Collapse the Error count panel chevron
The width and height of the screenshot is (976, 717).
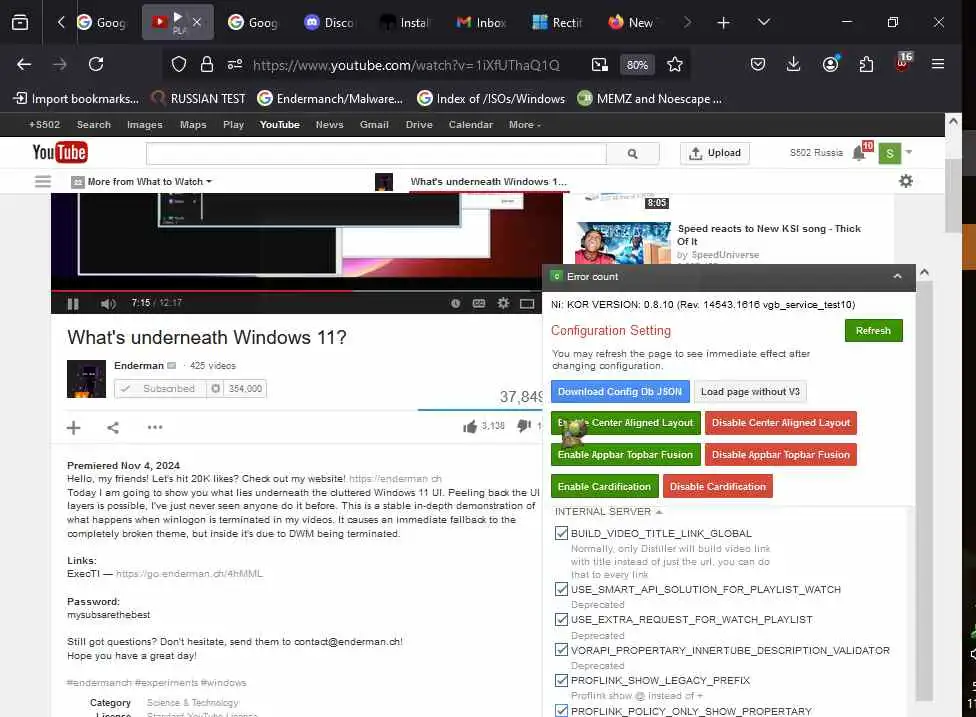[x=897, y=276]
